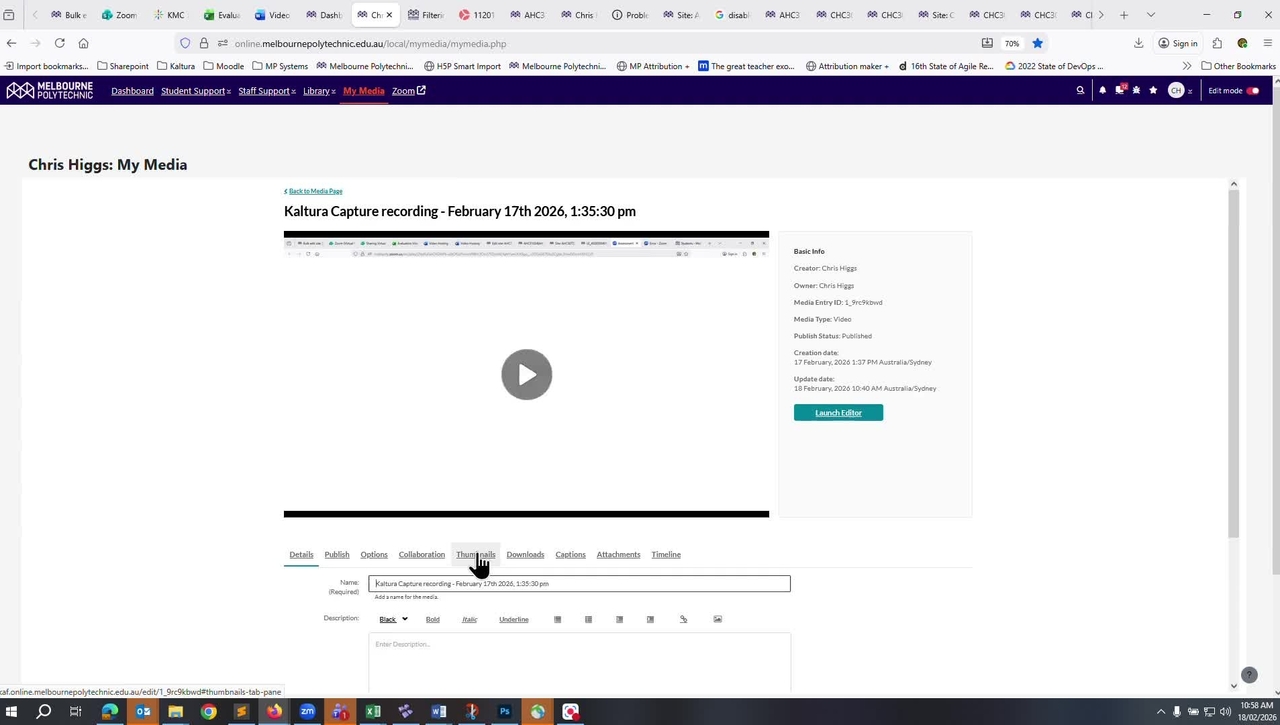The height and width of the screenshot is (725, 1280).
Task: Click the outdent icon in description toolbar
Action: click(619, 619)
